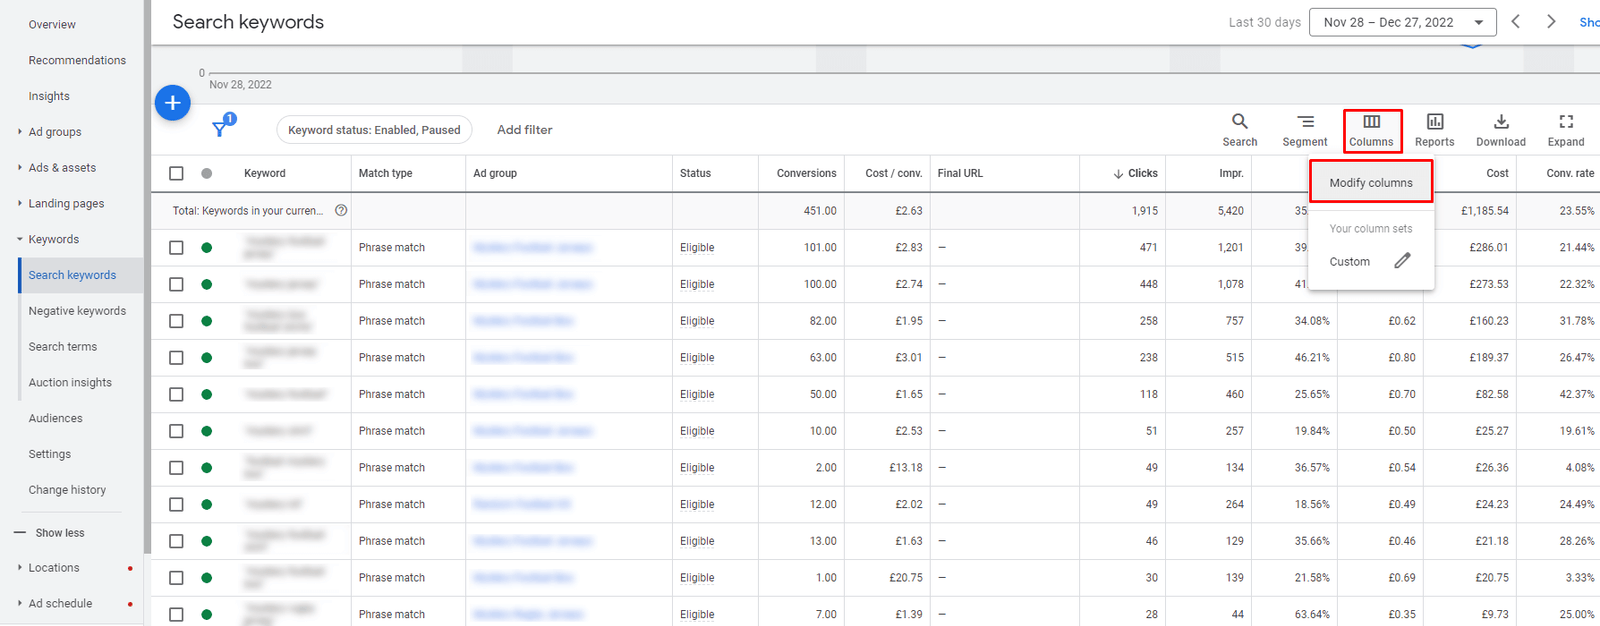Tick checkbox for the 100.00 conversions row
Image resolution: width=1600 pixels, height=626 pixels.
[x=176, y=284]
